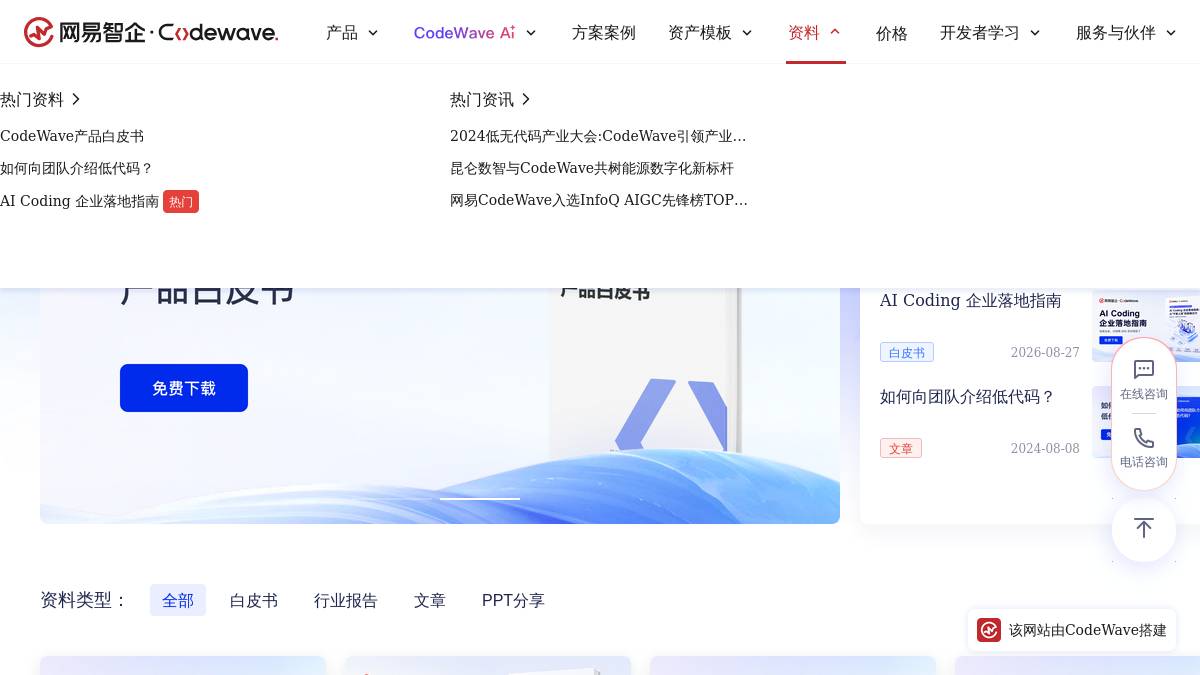
Task: Open 如何向团队介绍低代码？ menu link
Action: (77, 168)
